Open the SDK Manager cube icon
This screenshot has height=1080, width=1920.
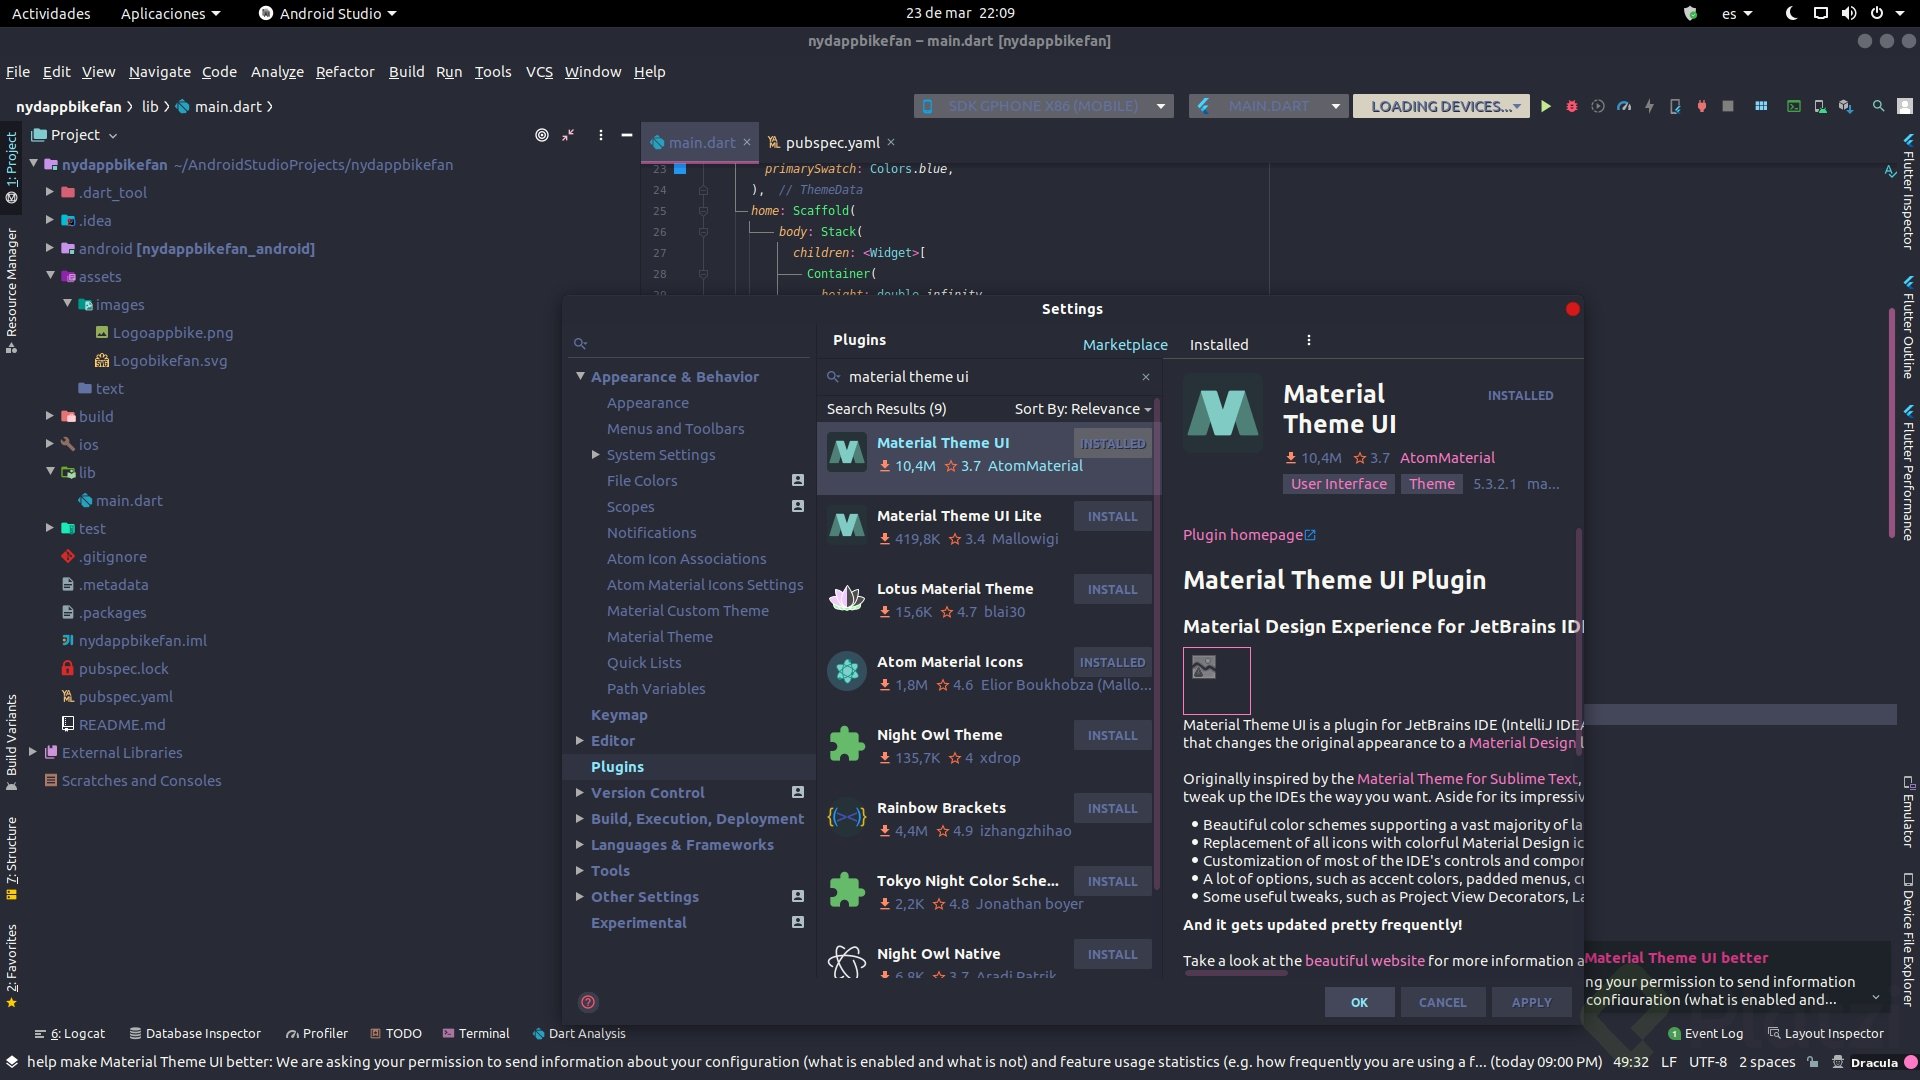tap(1846, 106)
